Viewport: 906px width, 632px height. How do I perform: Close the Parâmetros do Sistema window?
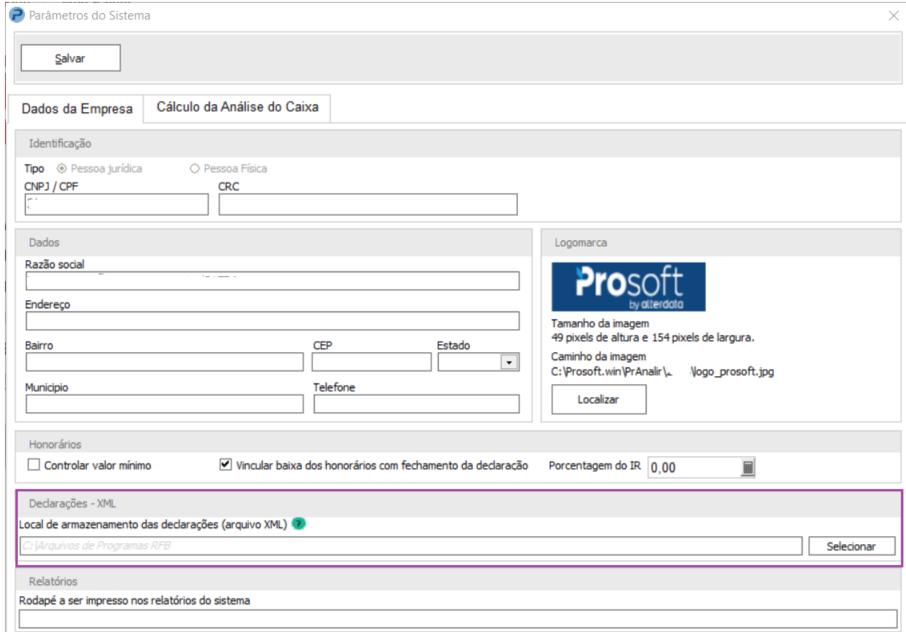(893, 16)
